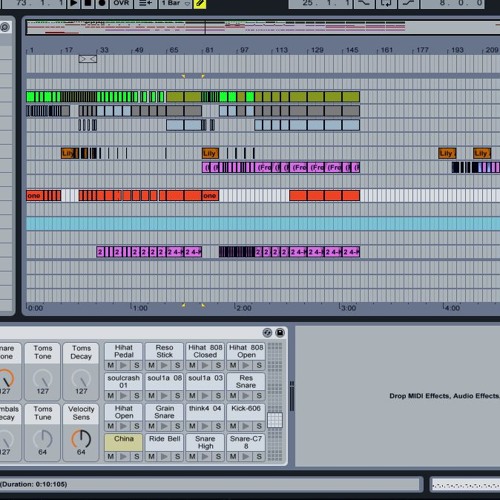Click the first yellow locator above the clips

pos(183,76)
